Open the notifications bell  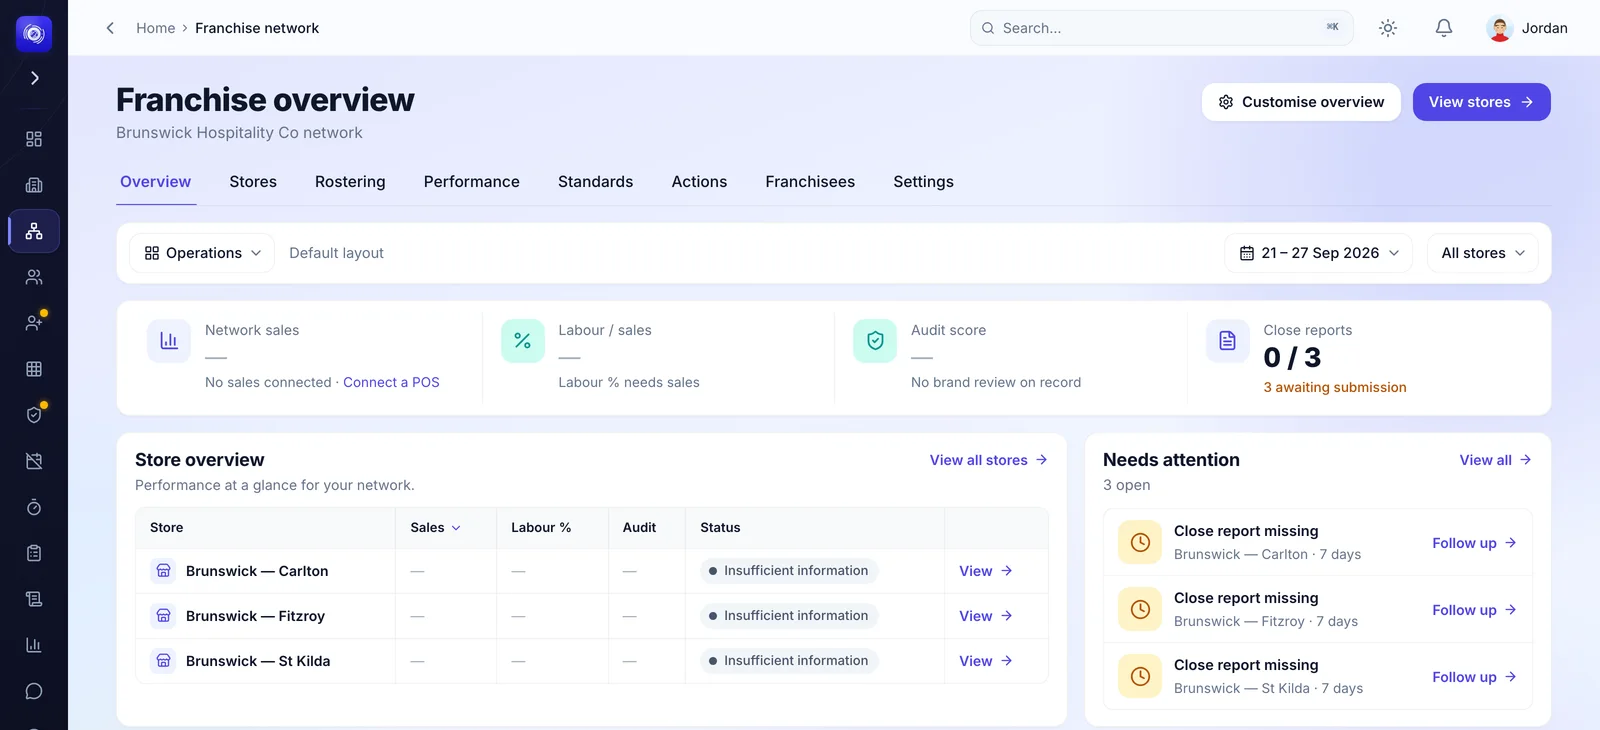1444,28
